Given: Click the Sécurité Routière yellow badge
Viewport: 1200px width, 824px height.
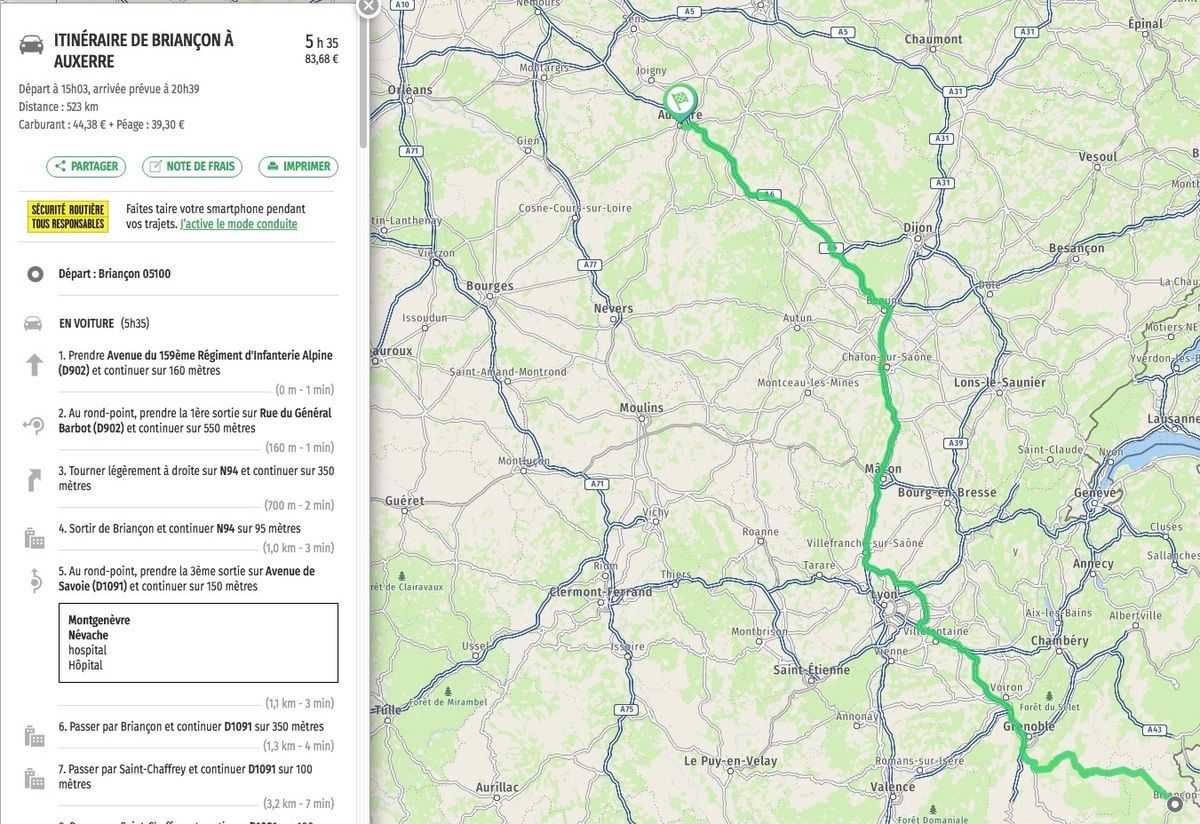Looking at the screenshot, I should [68, 217].
